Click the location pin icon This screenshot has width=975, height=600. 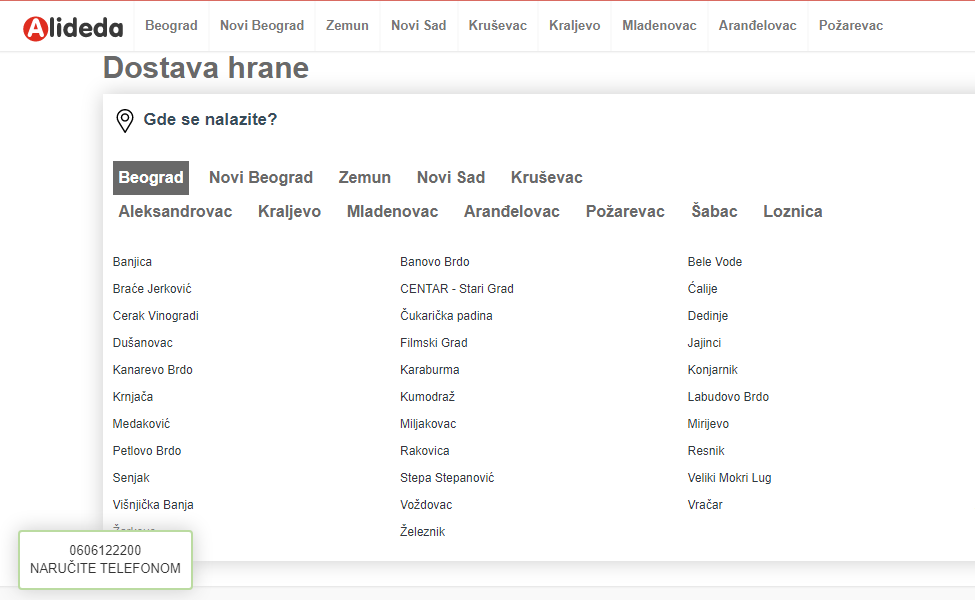point(125,121)
